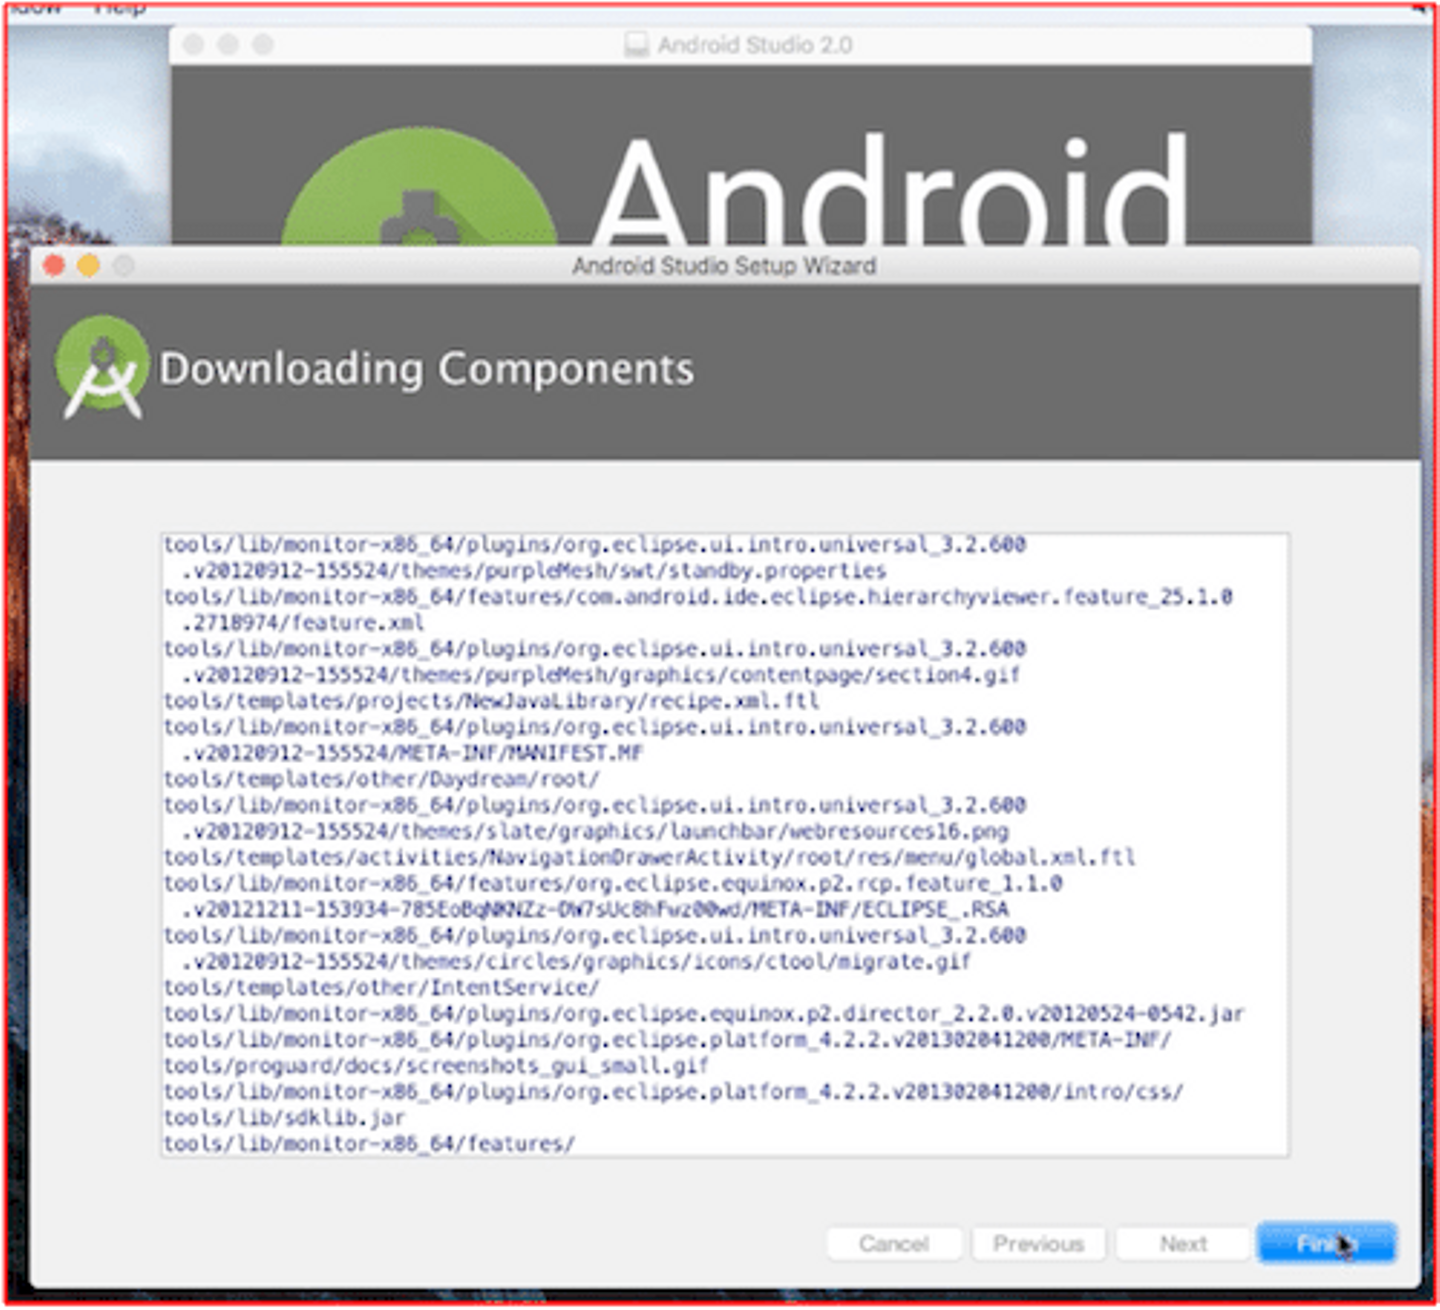Cancel the component download
Image resolution: width=1440 pixels, height=1310 pixels.
pos(894,1243)
